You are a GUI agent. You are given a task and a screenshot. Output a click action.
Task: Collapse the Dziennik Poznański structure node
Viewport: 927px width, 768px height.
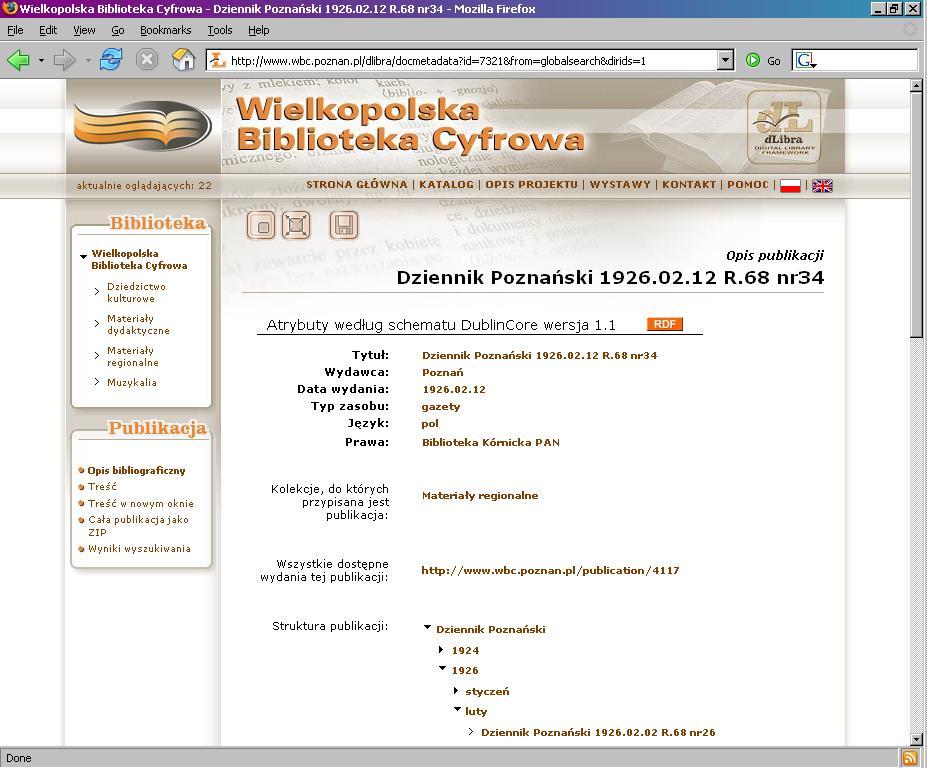tap(427, 628)
